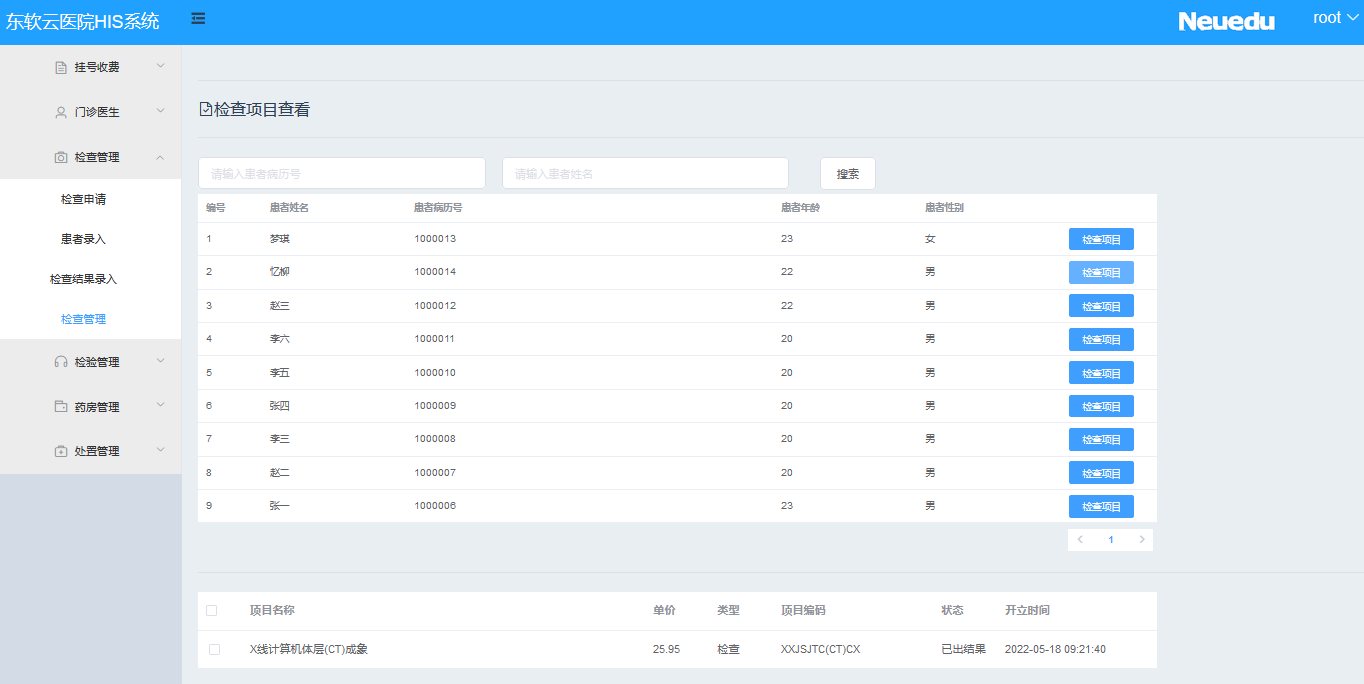Viewport: 1364px width, 684px height.
Task: Go to previous page arrow
Action: 1080,540
